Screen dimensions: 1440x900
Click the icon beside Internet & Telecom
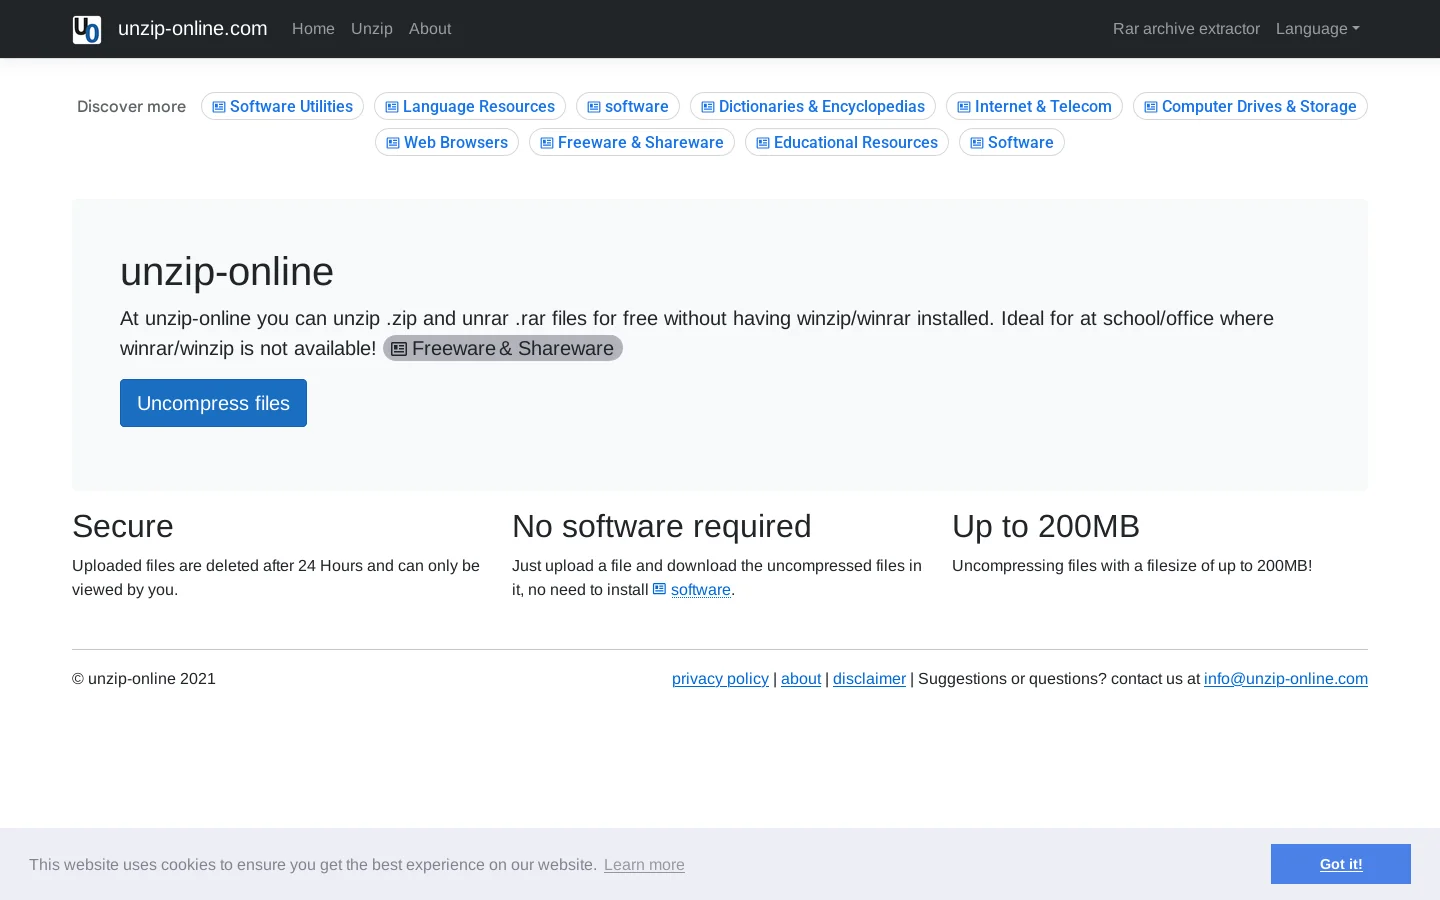[x=964, y=107]
